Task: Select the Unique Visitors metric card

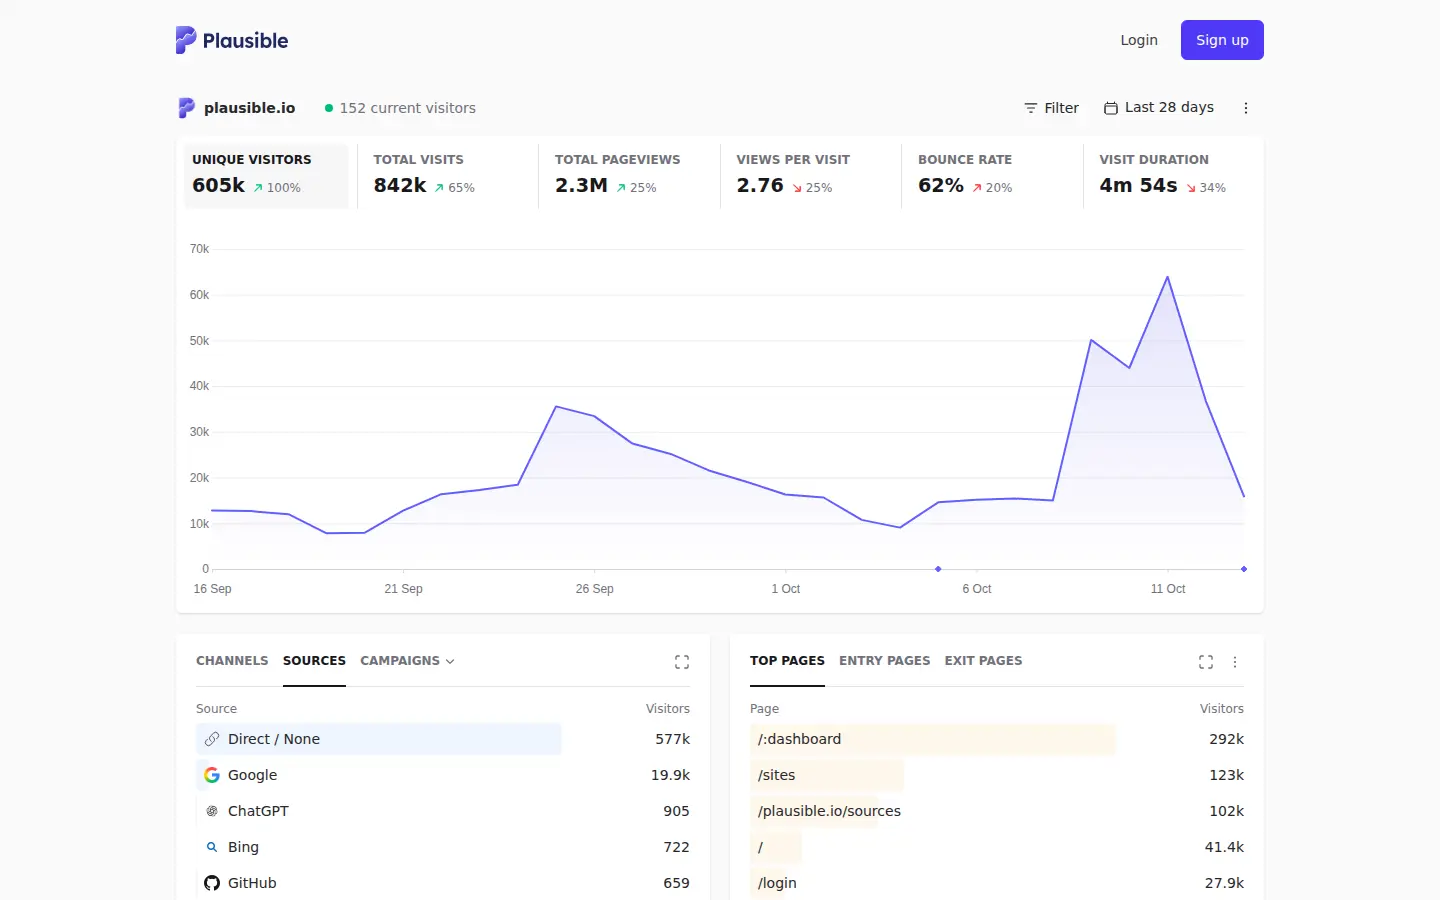Action: pos(266,176)
